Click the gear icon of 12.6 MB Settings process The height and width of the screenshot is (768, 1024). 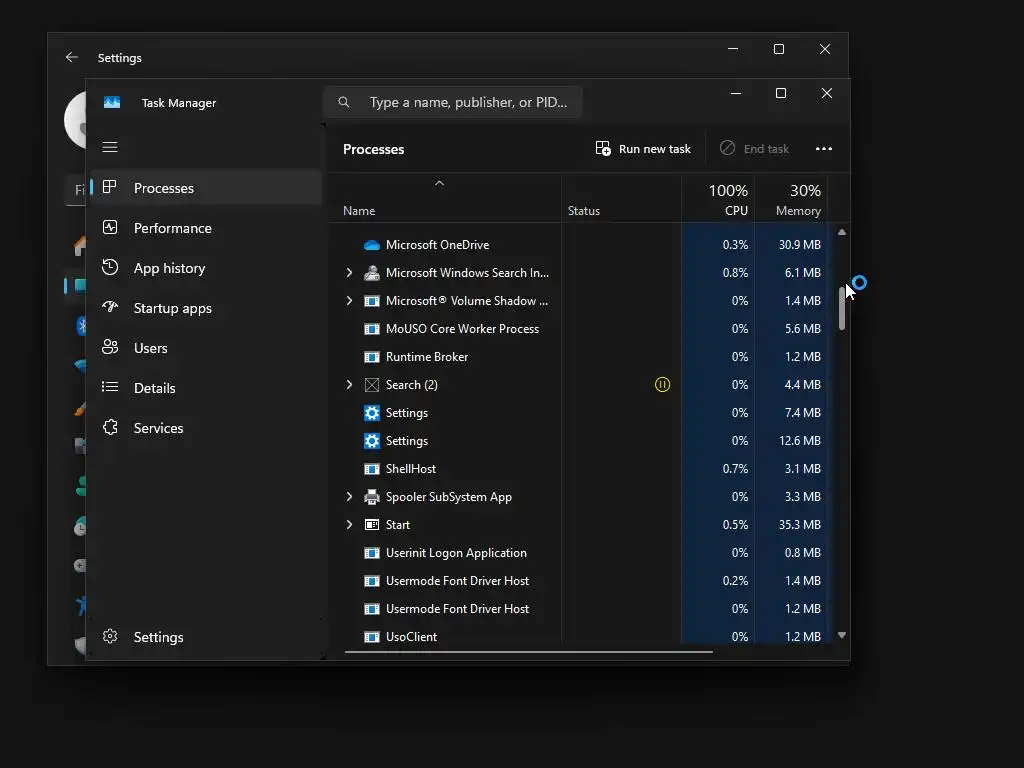pyautogui.click(x=372, y=441)
